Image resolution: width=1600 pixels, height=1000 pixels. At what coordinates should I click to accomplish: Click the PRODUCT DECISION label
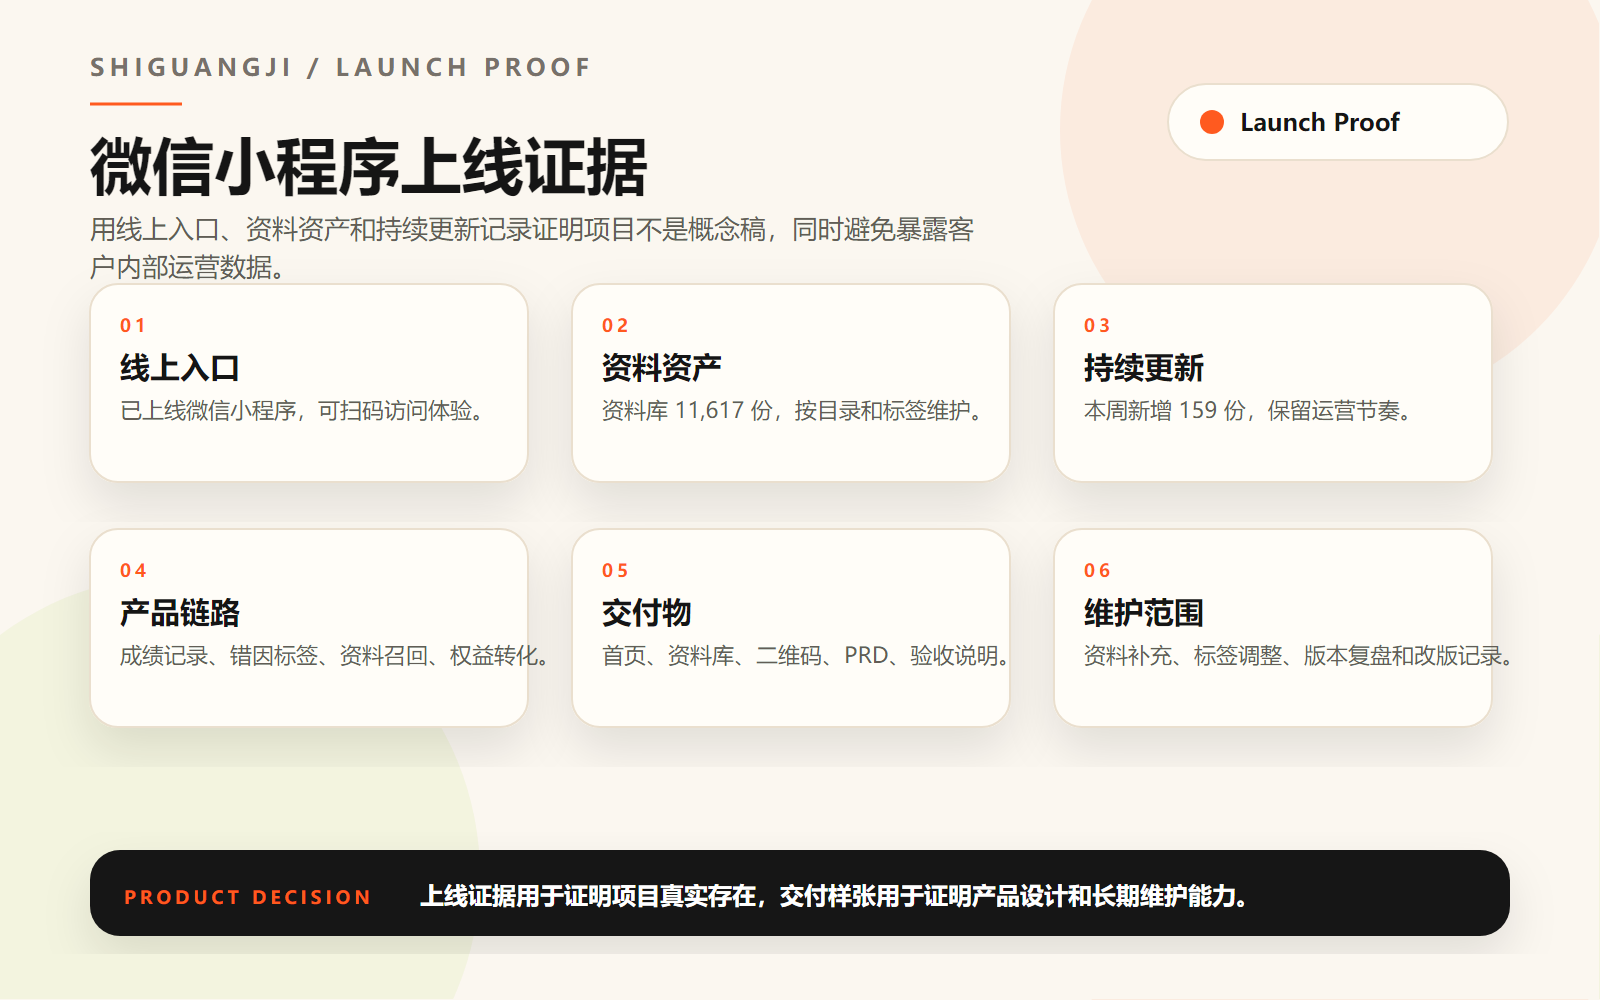click(x=248, y=897)
